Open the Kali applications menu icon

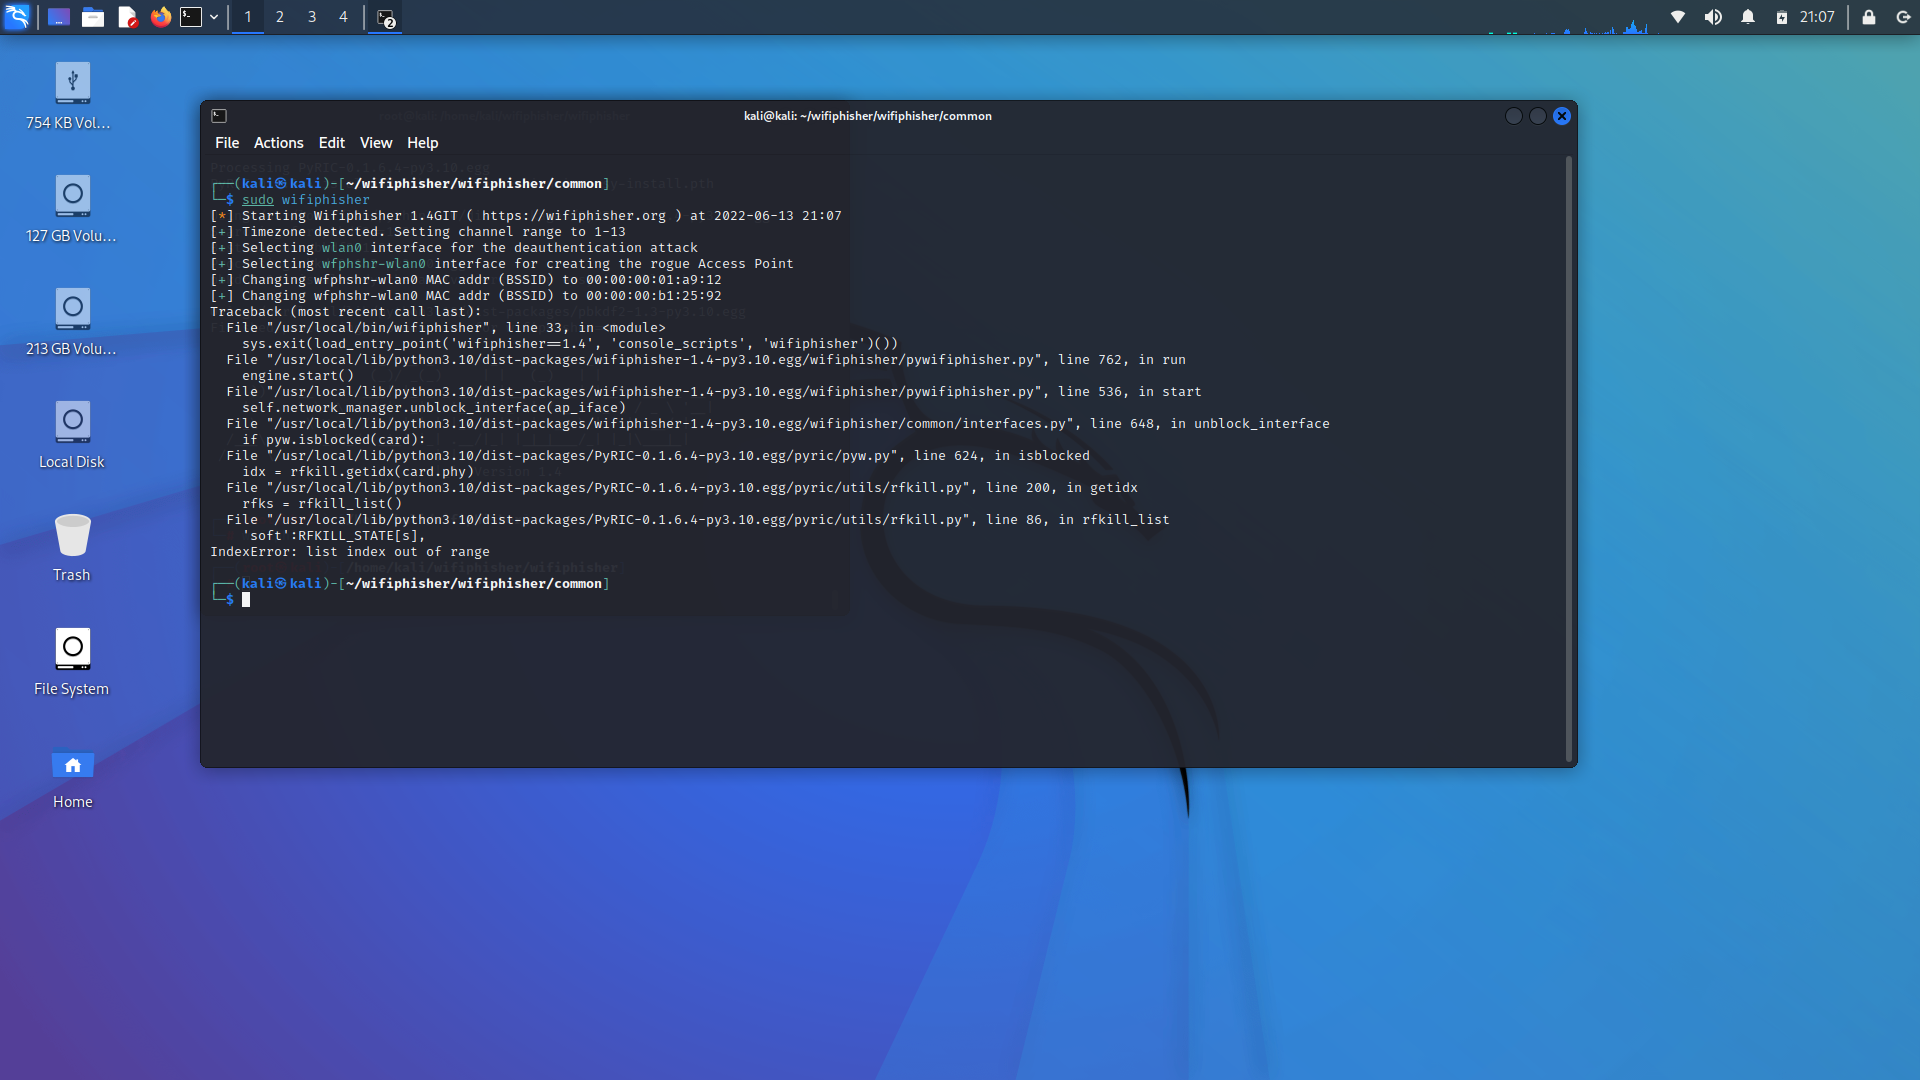coord(17,17)
